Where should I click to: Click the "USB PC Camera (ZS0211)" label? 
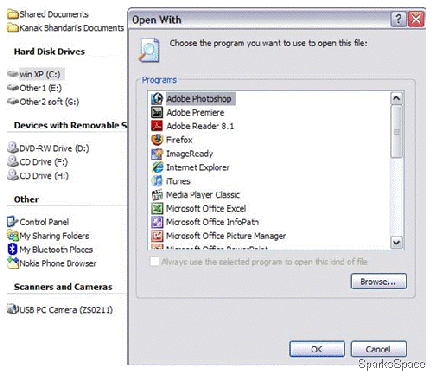tap(66, 310)
